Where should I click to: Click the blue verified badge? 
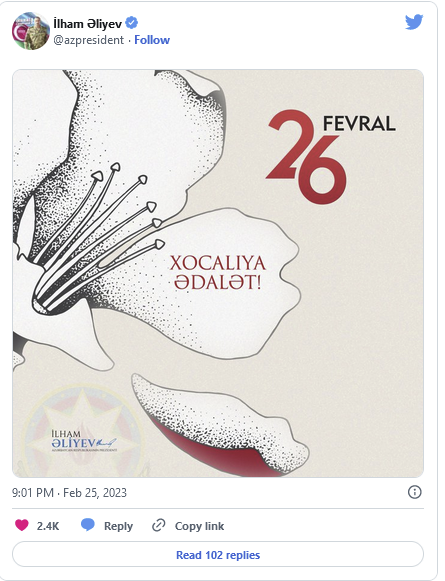(x=132, y=23)
